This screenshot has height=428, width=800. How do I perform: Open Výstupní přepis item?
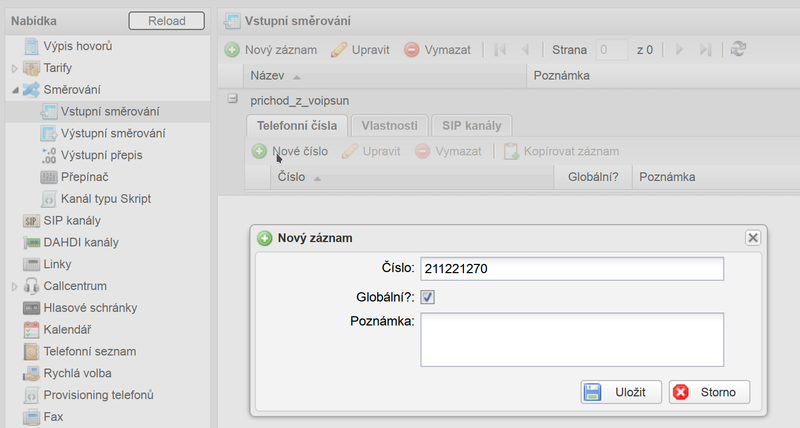[x=102, y=155]
